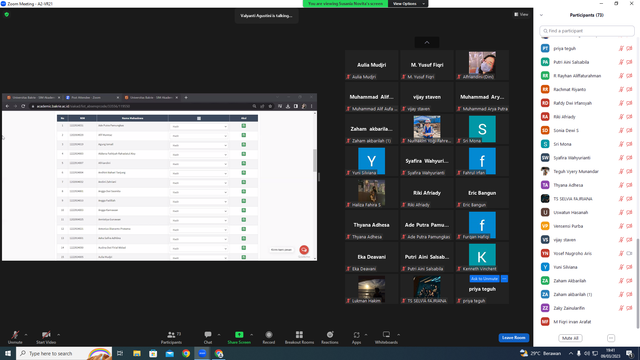Open more options menu next to Mute All
The height and width of the screenshot is (360, 640).
pyautogui.click(x=611, y=338)
